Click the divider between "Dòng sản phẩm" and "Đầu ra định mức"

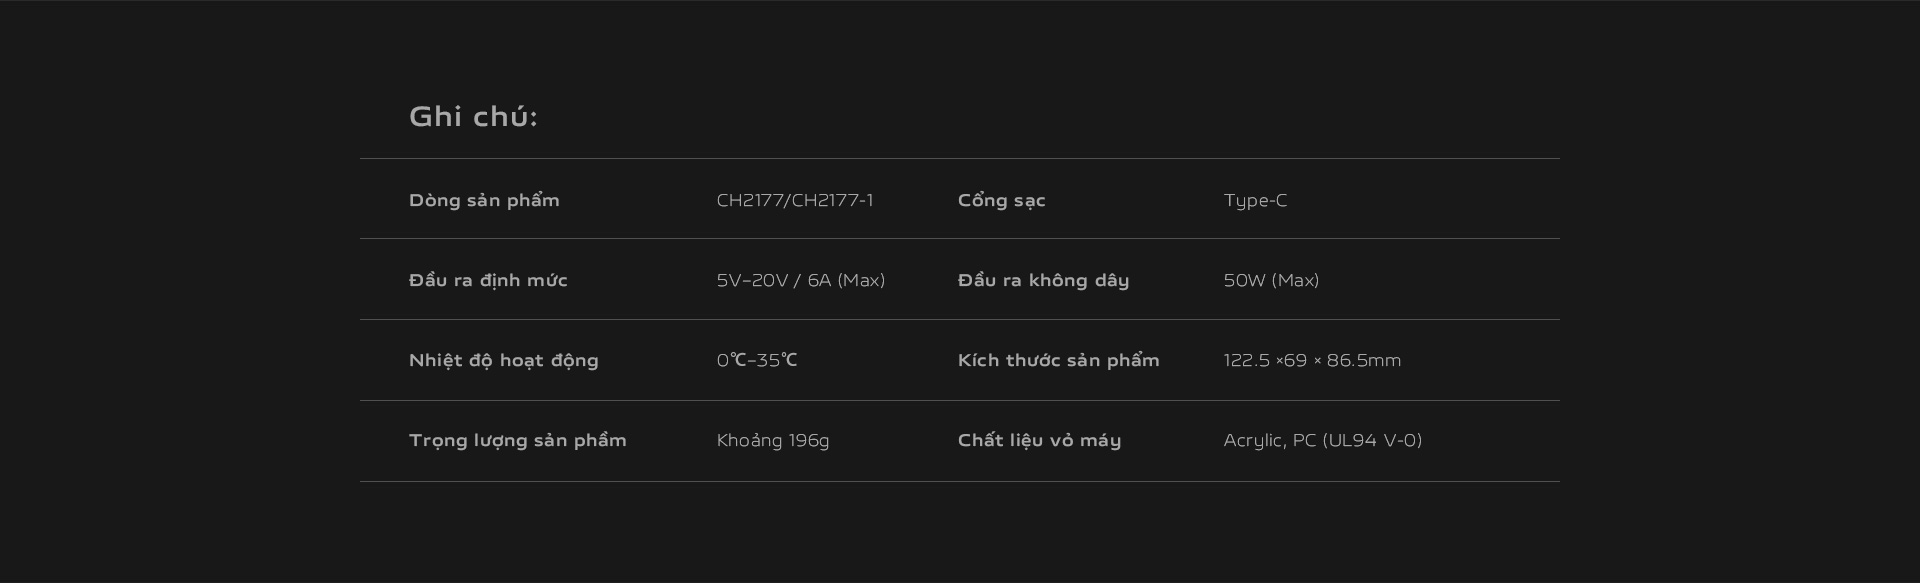[x=959, y=238]
